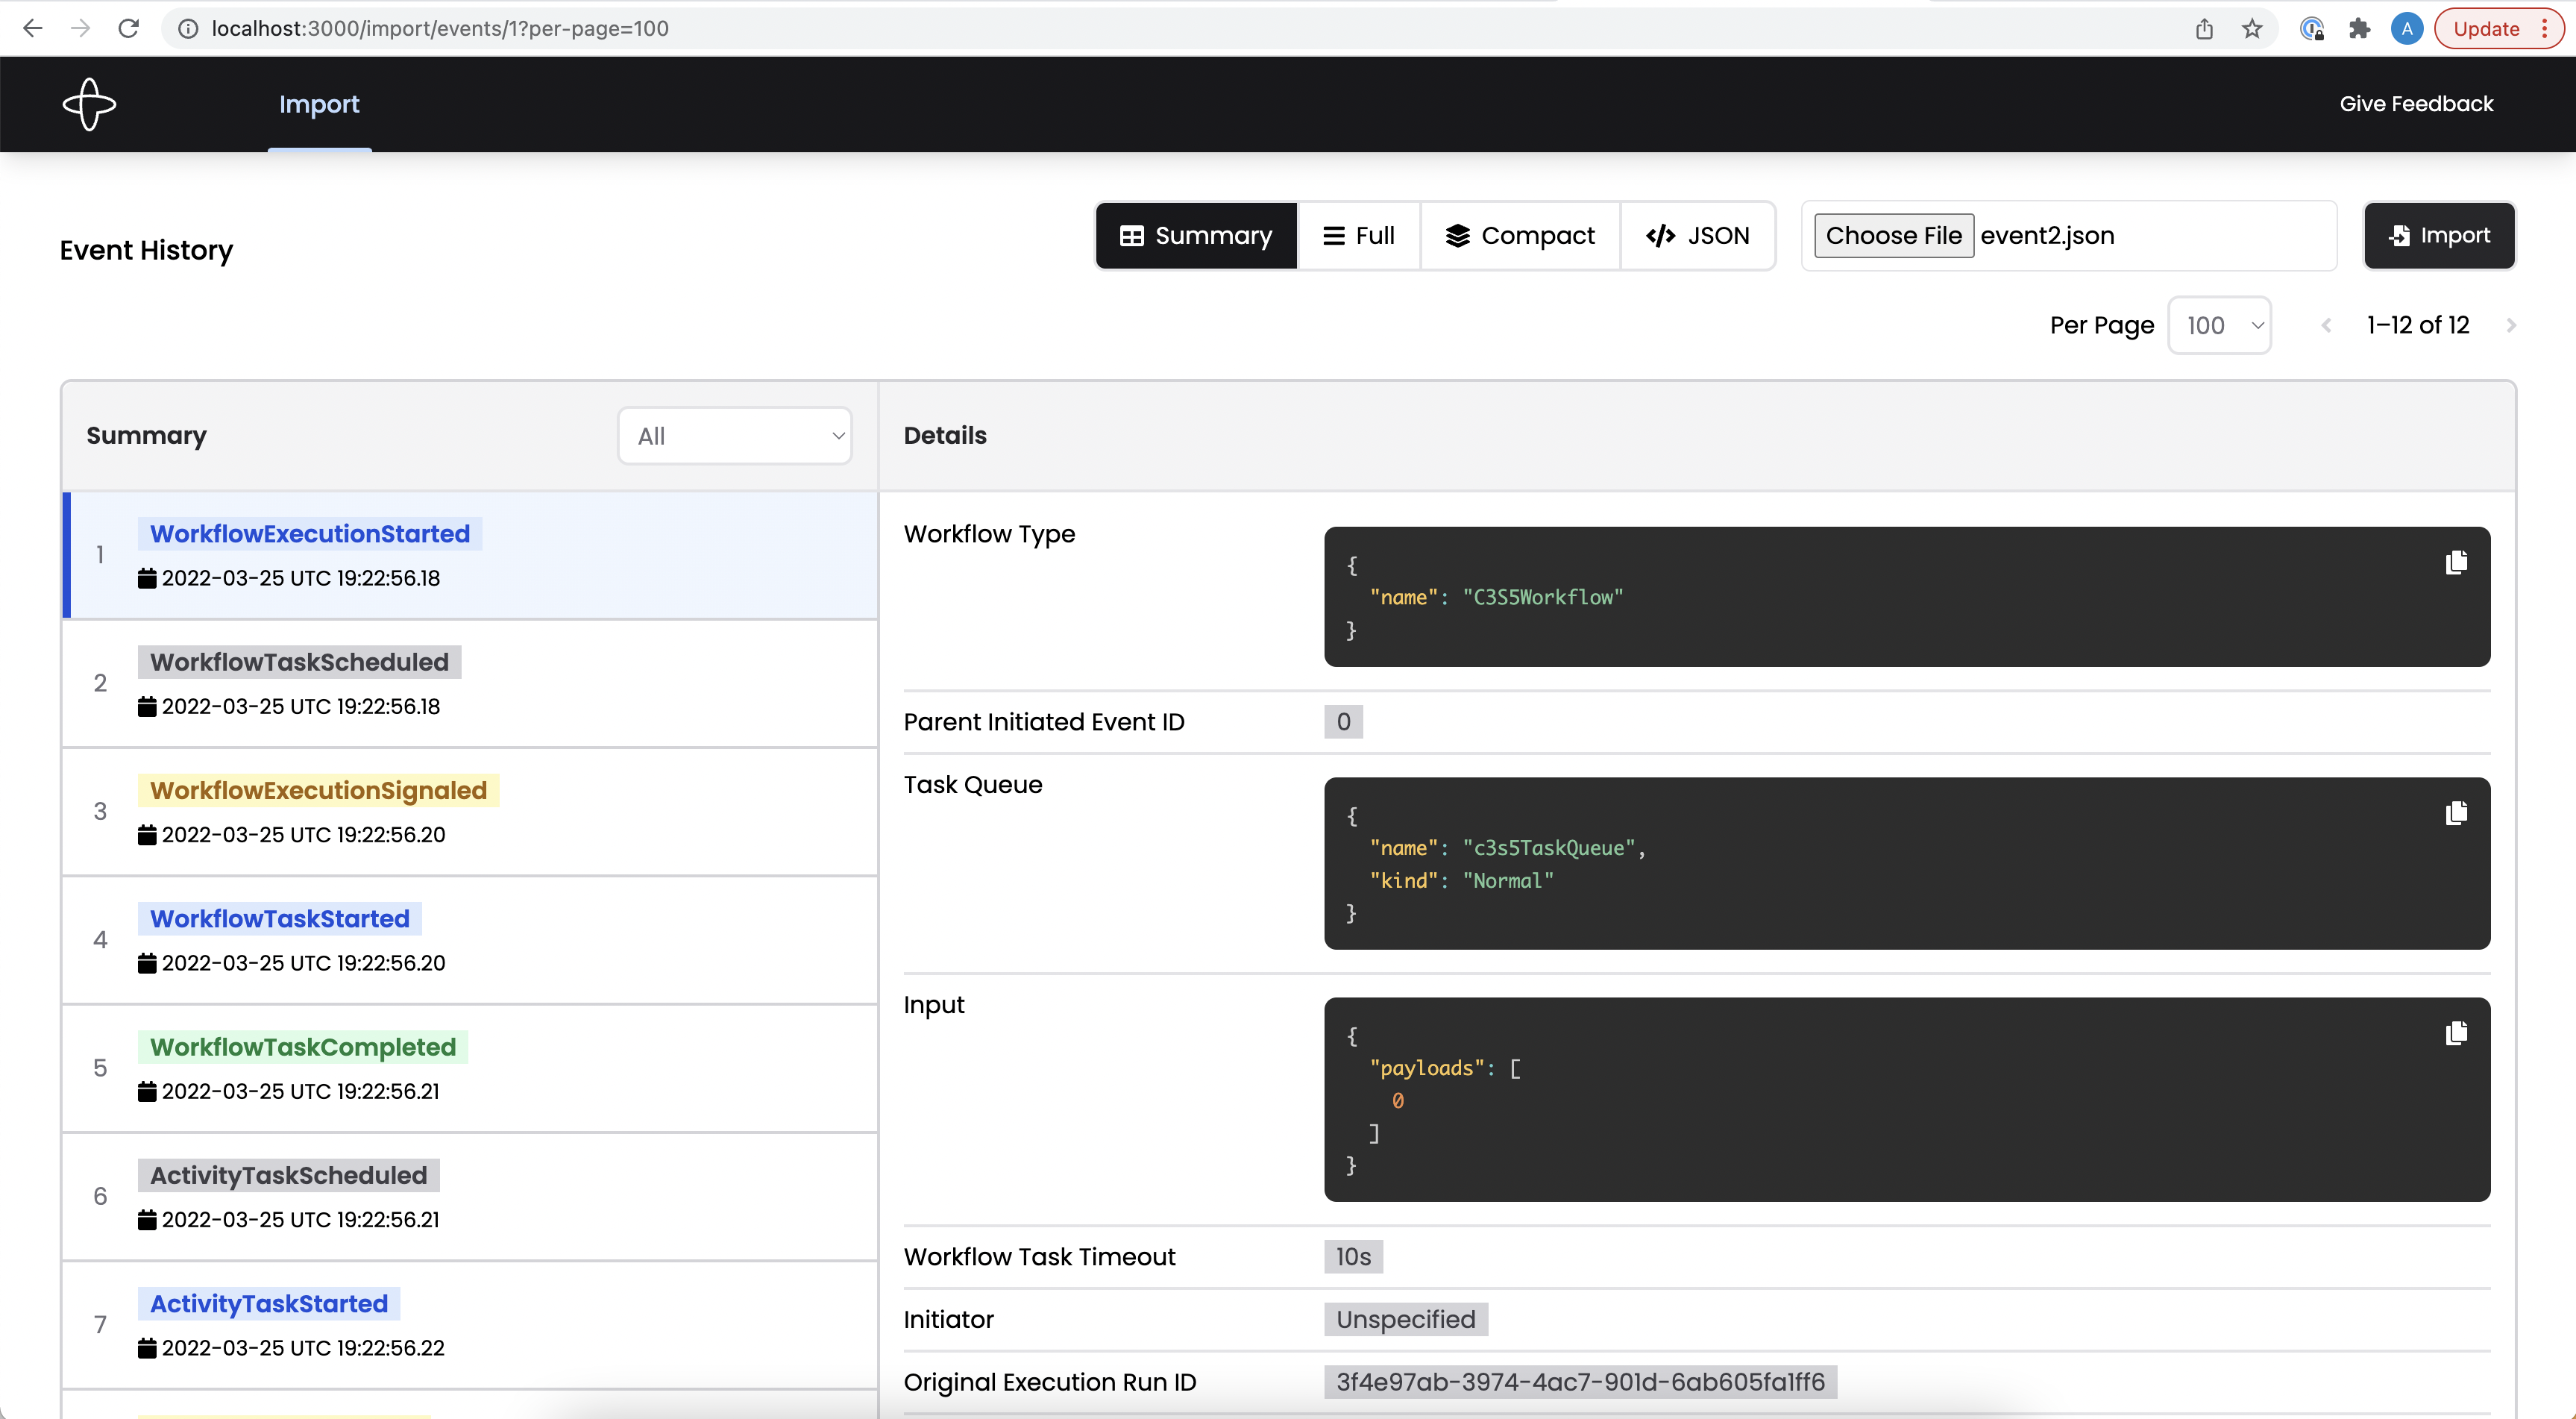Screen dimensions: 2576x1419
Task: Copy the Workflow Type code block
Action: coord(2456,563)
